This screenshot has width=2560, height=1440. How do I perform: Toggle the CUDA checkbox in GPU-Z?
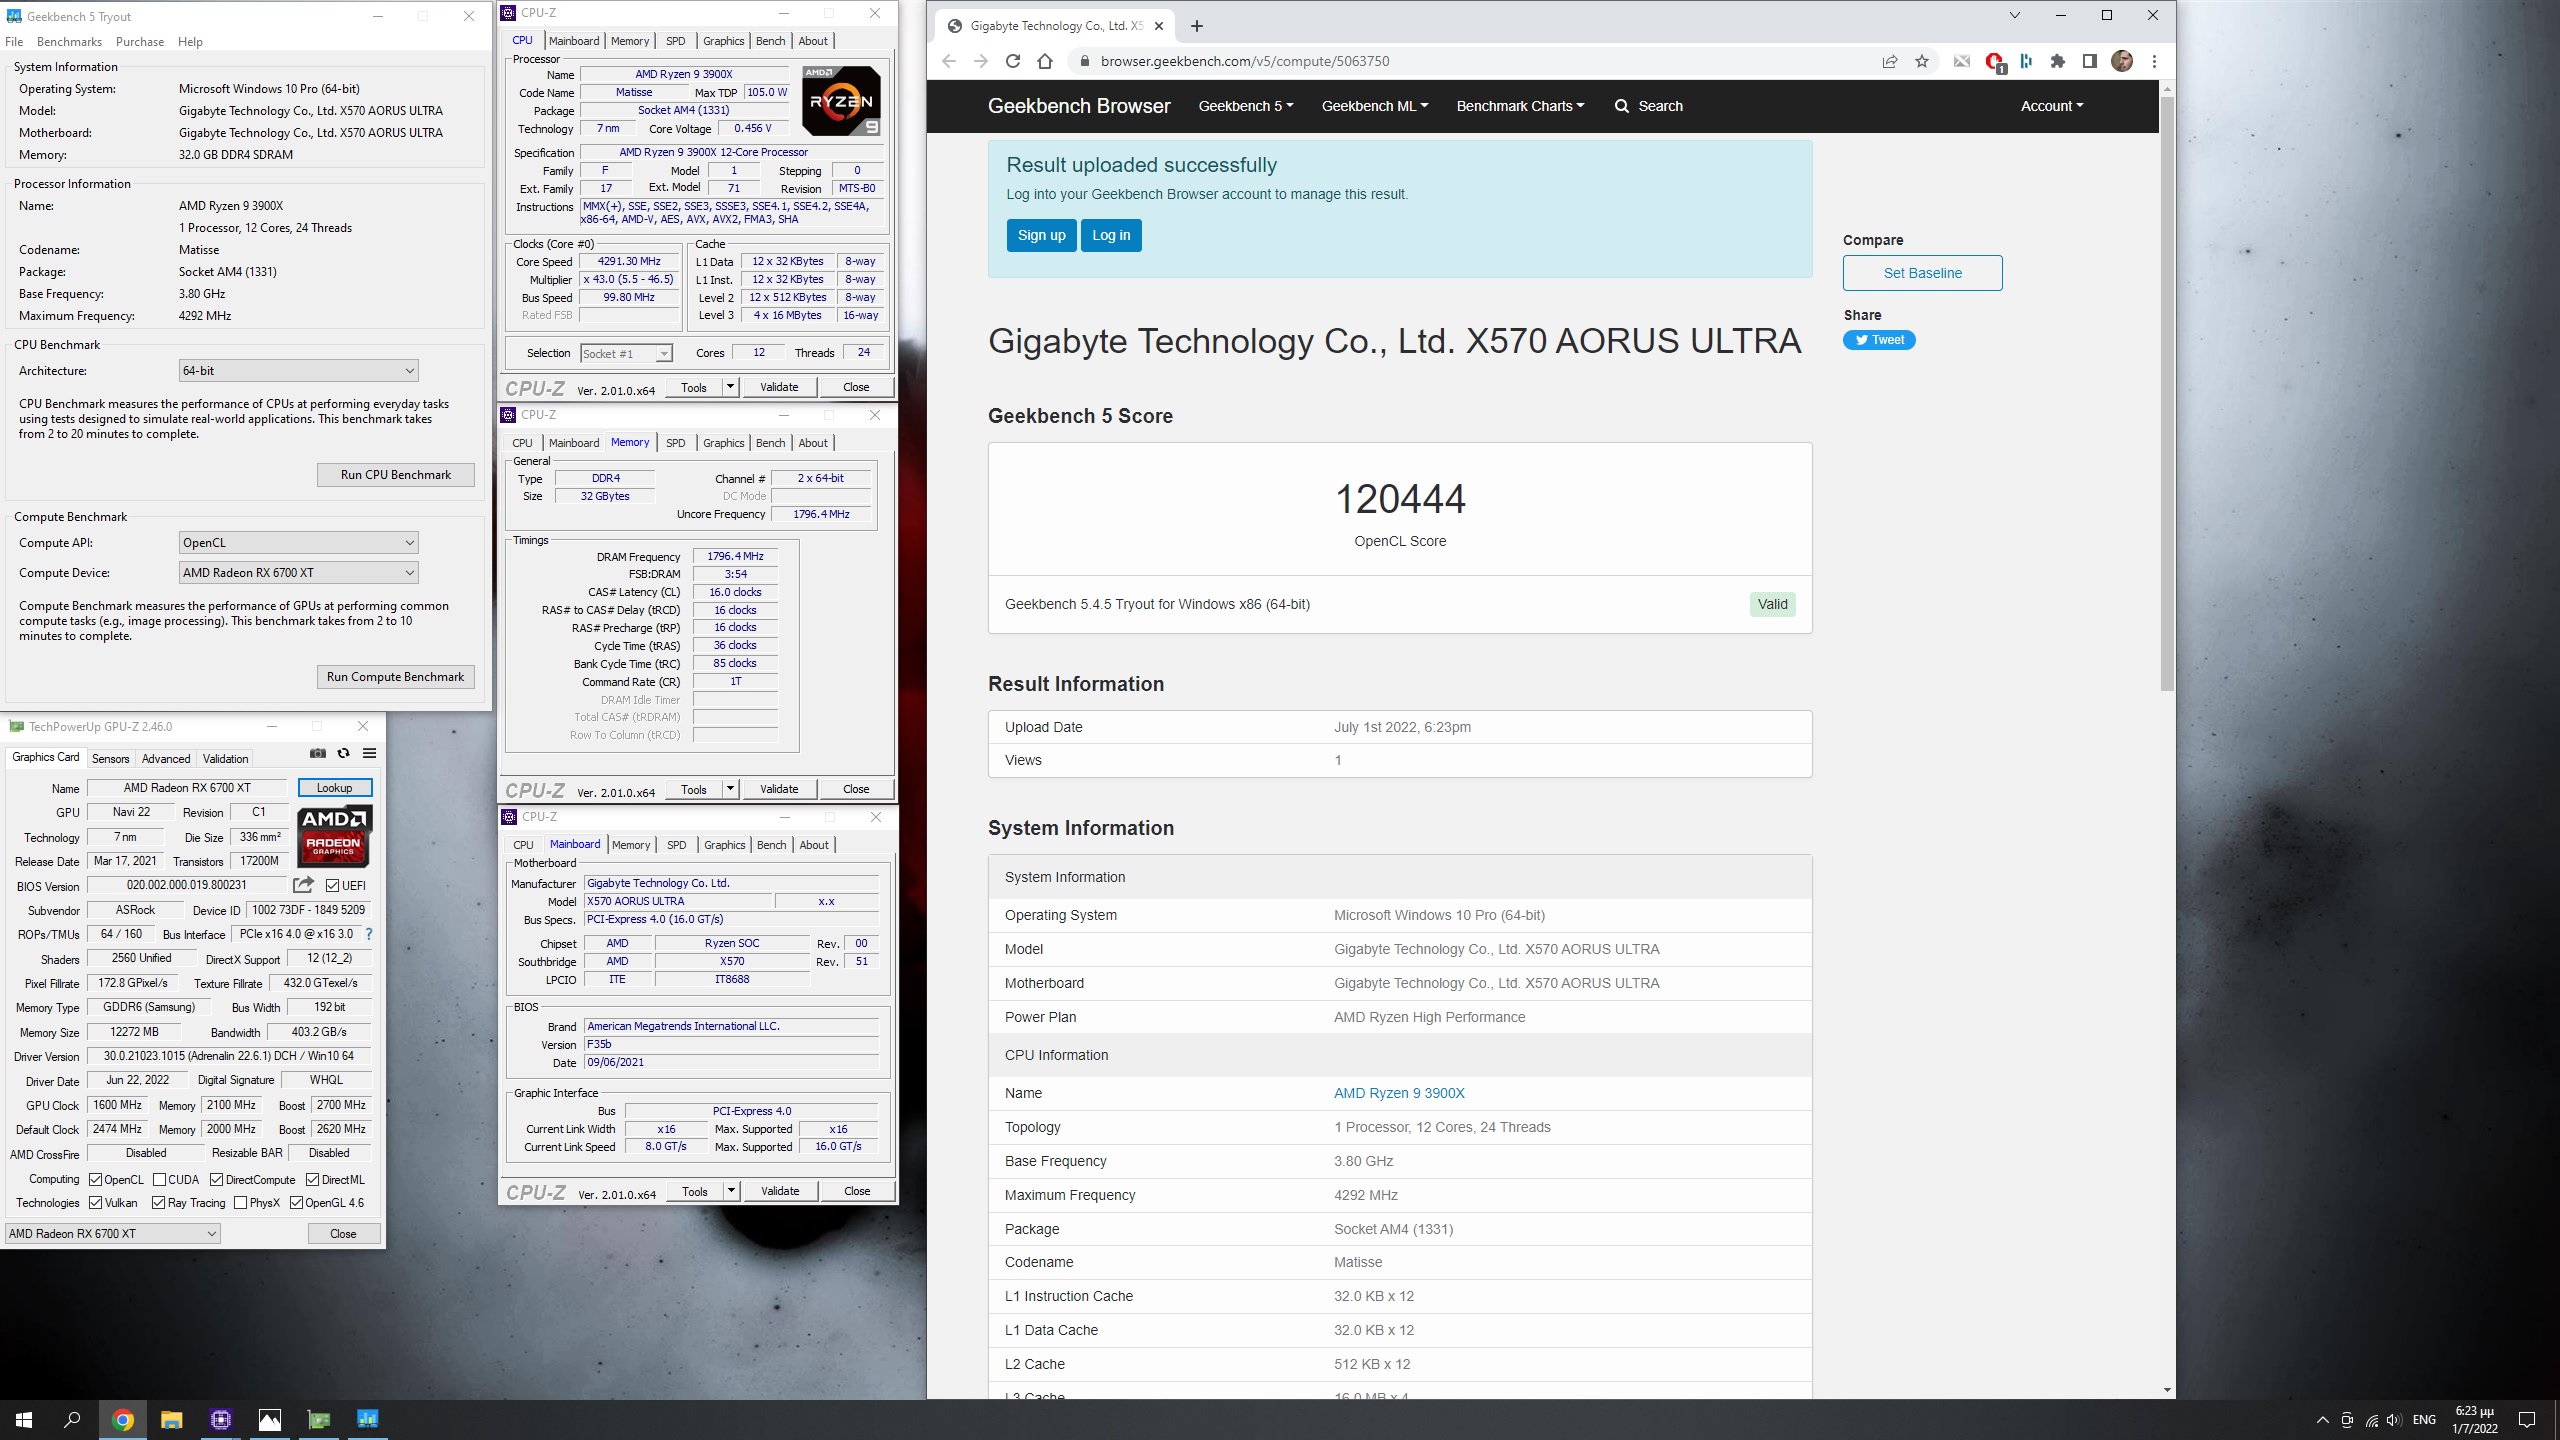coord(160,1180)
